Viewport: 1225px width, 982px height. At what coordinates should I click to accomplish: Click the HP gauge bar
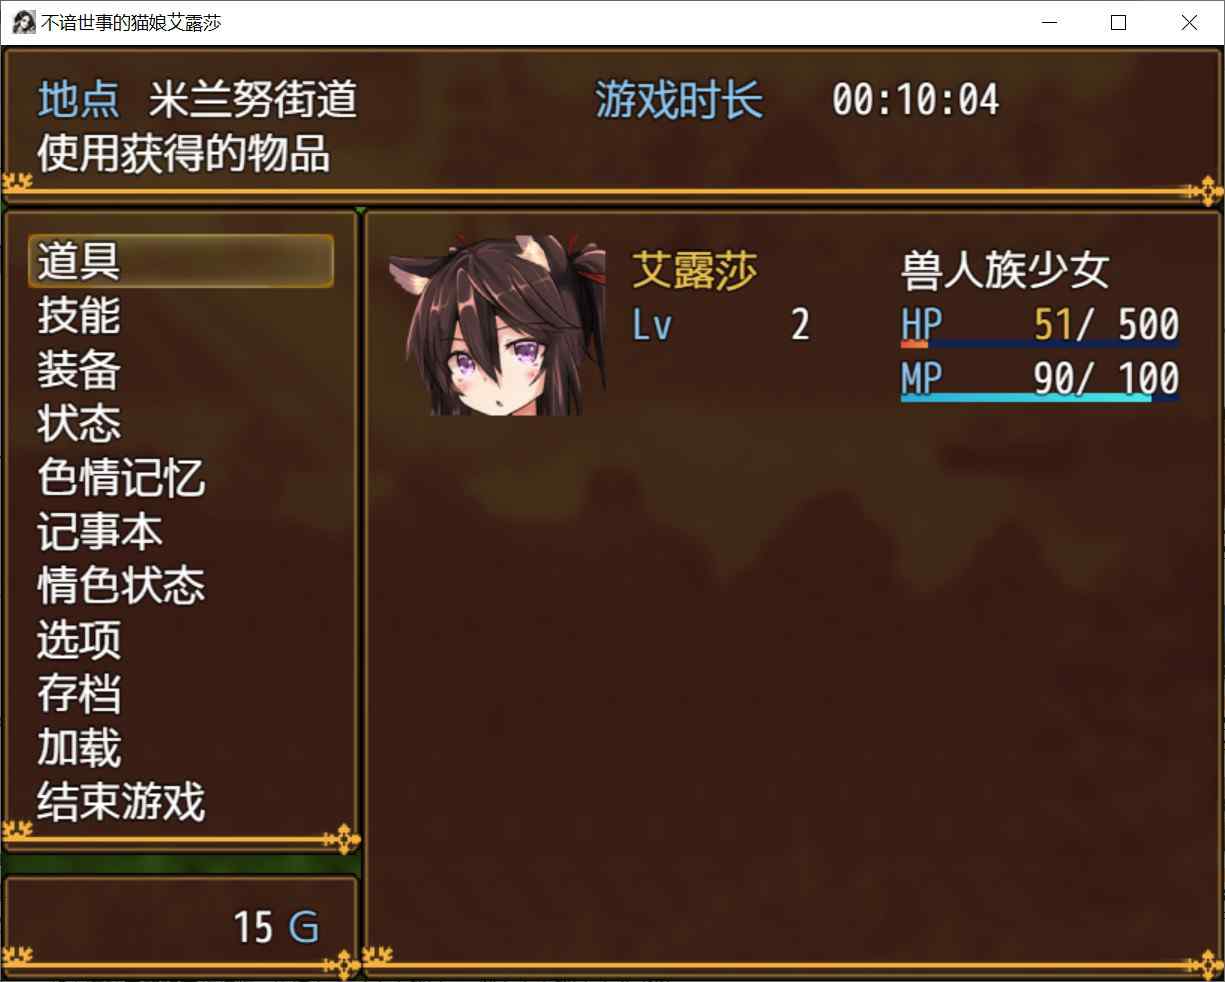pos(1040,344)
